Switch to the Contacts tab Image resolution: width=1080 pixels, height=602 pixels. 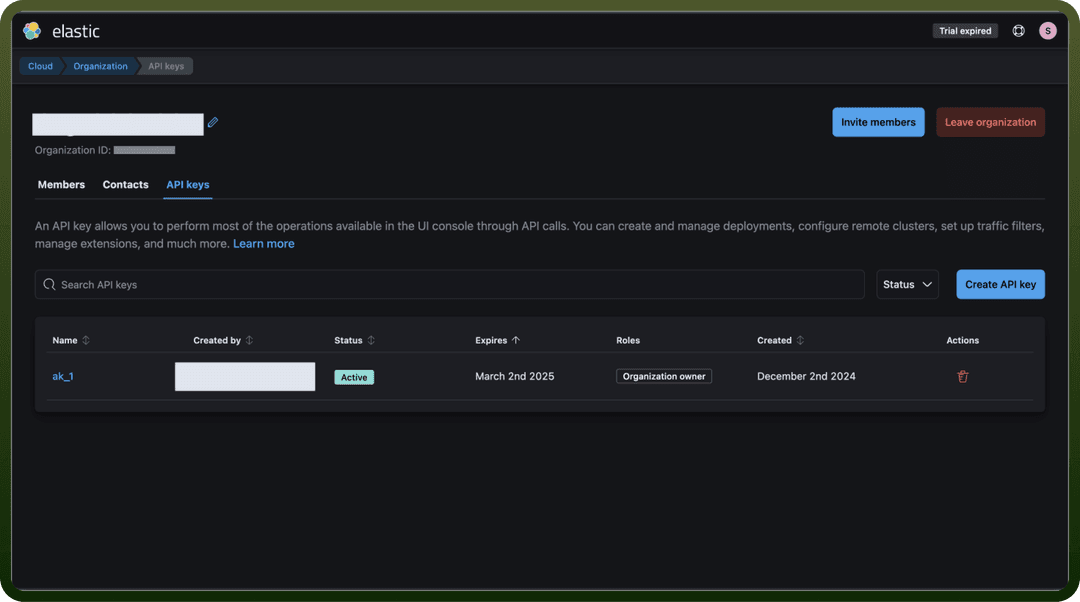click(125, 185)
